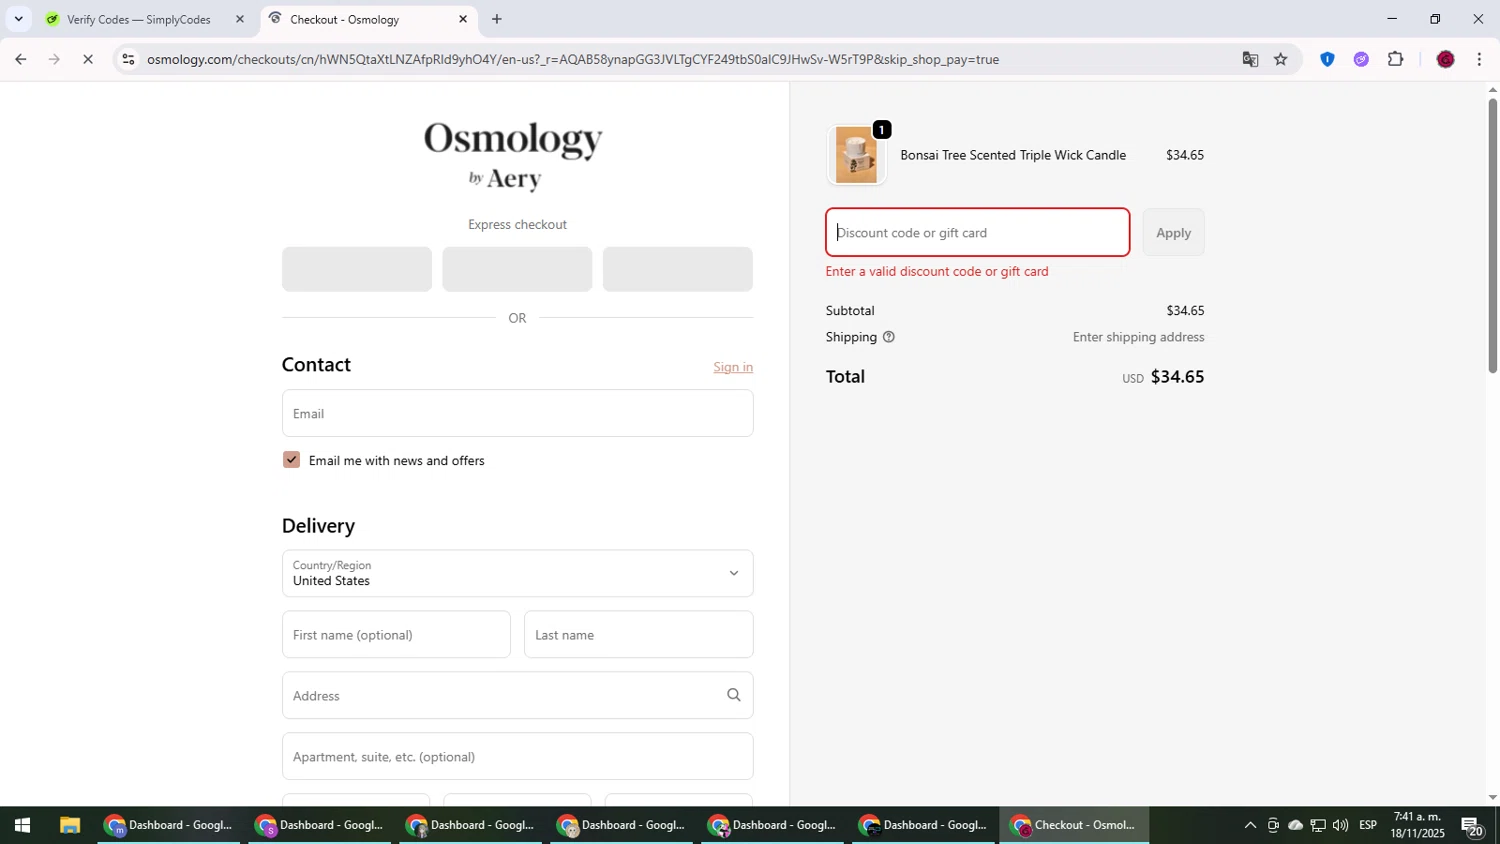Focus the Last name field
This screenshot has height=844, width=1500.
pyautogui.click(x=638, y=634)
